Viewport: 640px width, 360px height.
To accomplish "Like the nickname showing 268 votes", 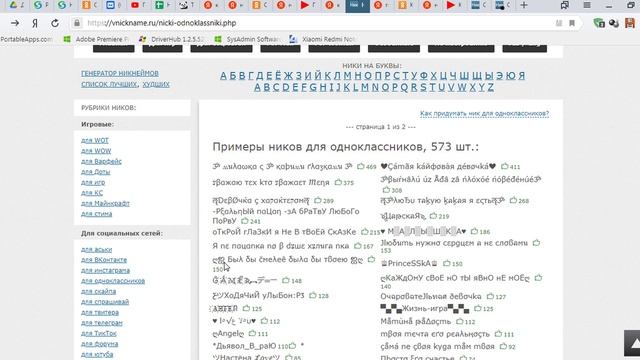I will click(513, 200).
